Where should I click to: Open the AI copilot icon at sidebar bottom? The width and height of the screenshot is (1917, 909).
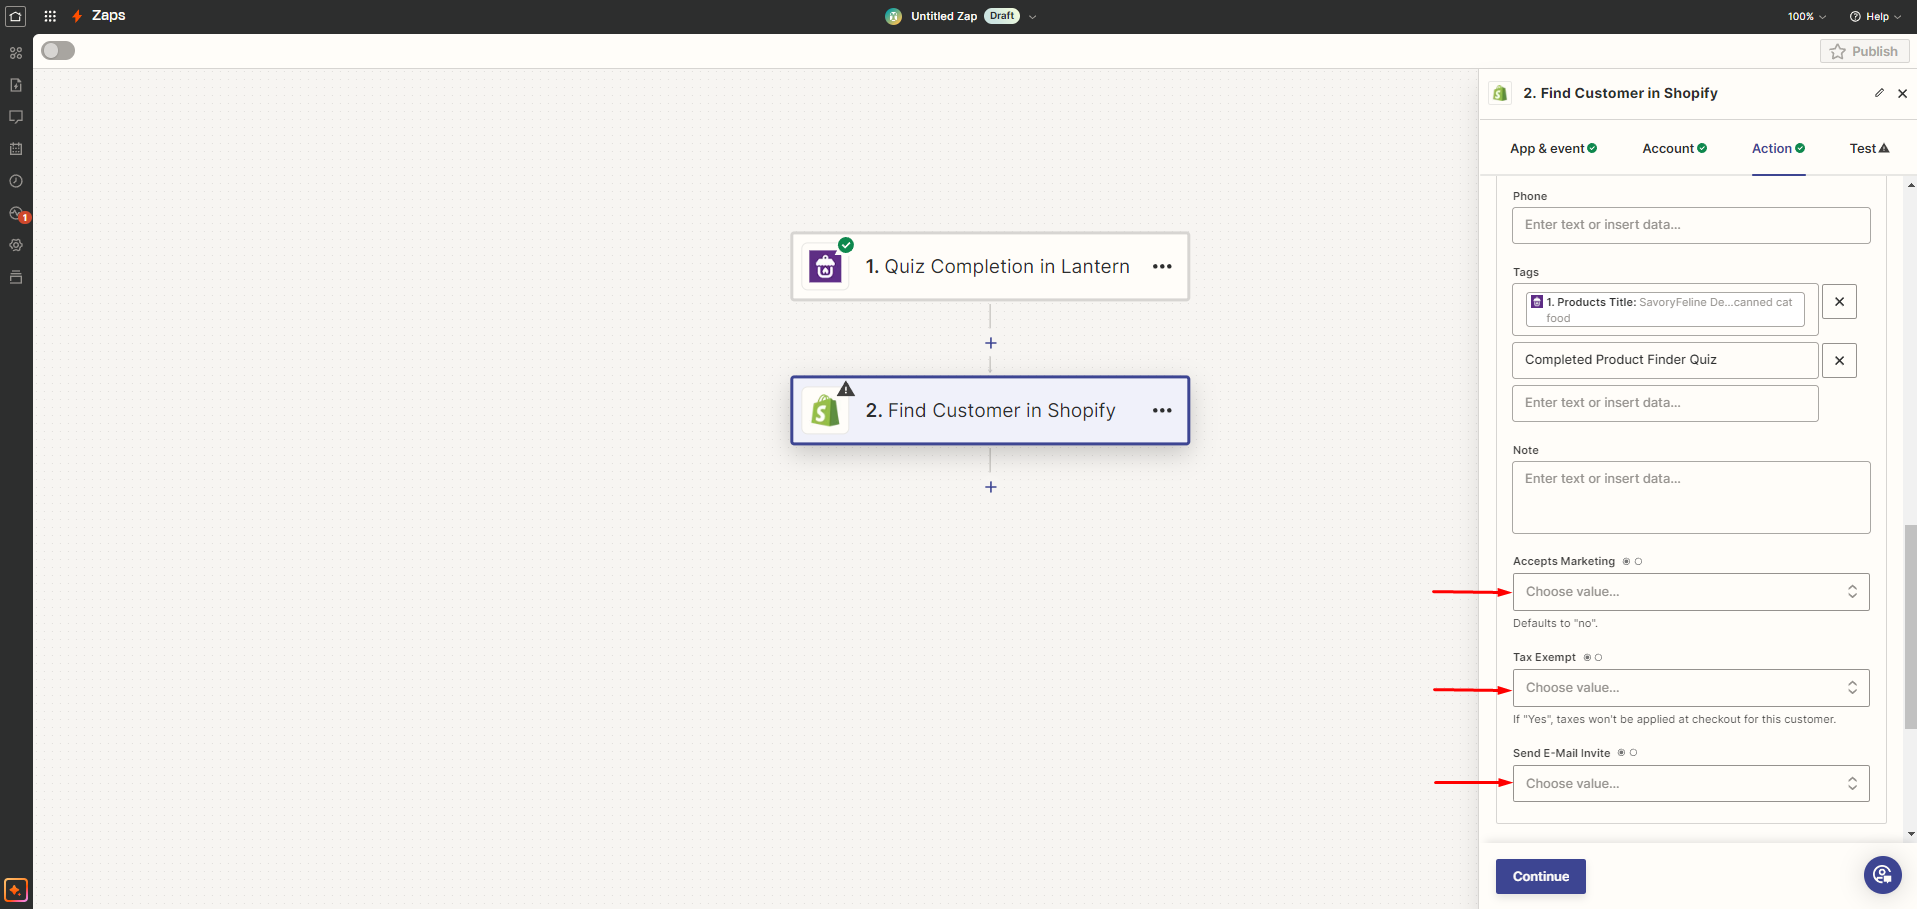coord(16,890)
